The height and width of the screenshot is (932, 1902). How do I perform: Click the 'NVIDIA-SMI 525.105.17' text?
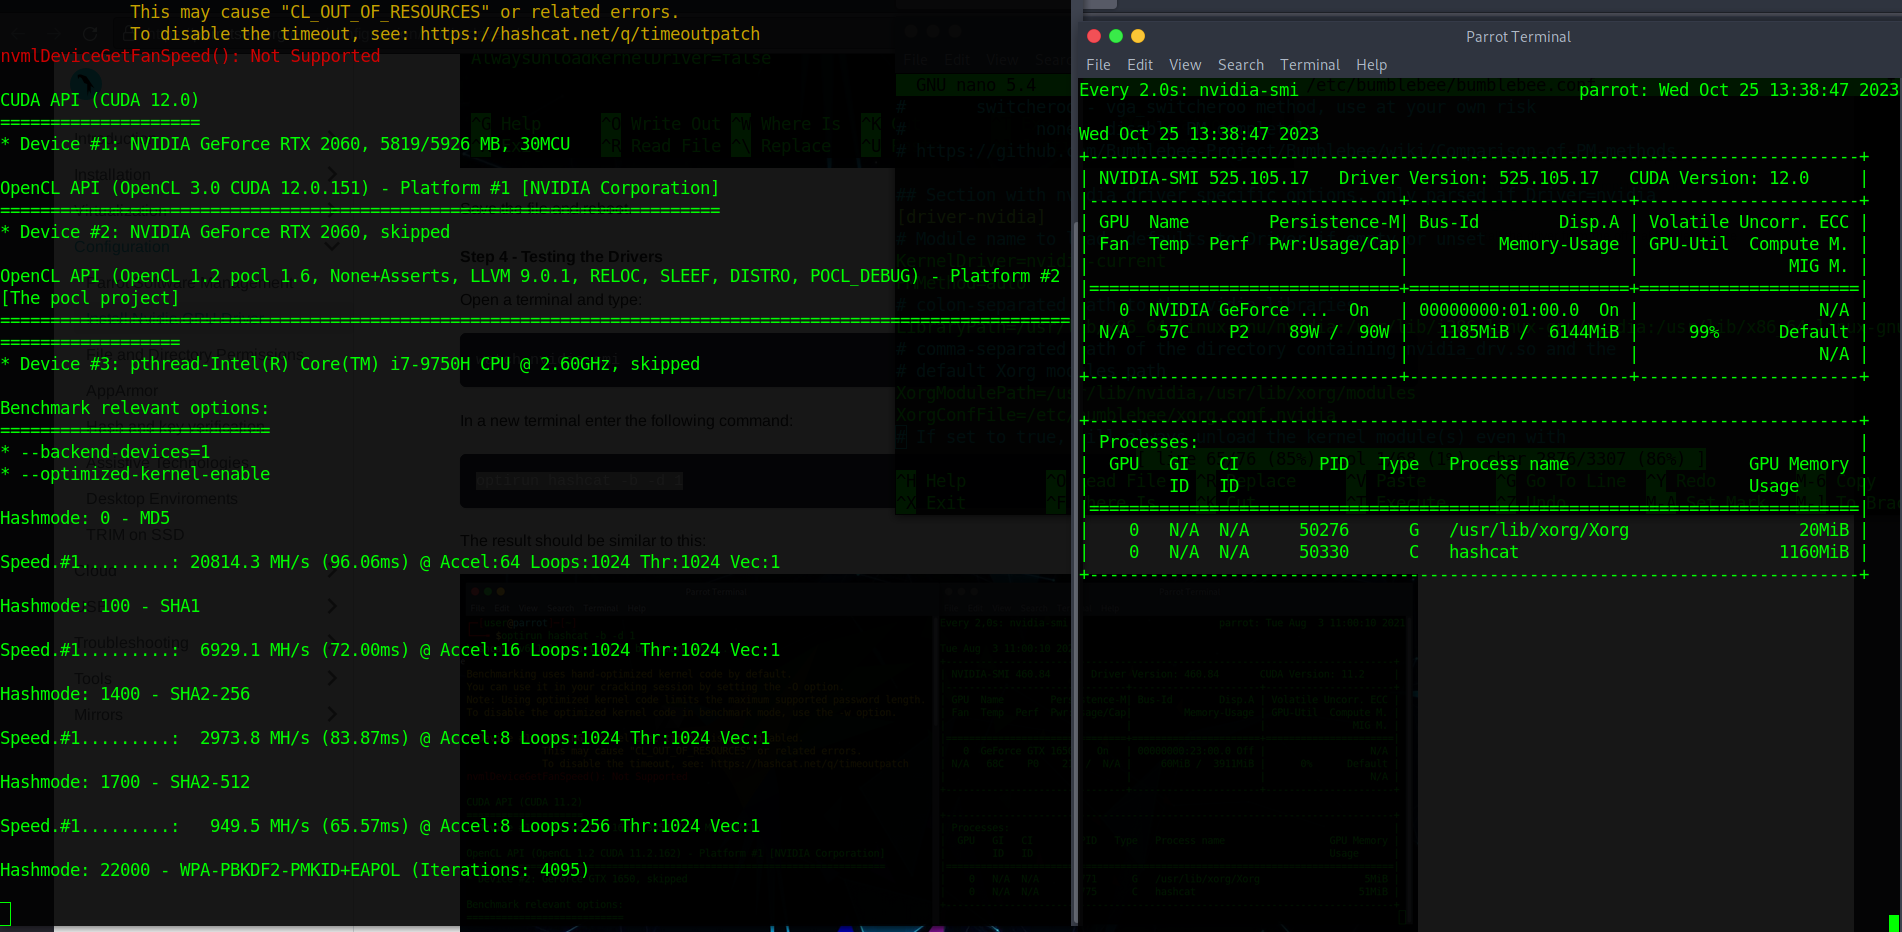(x=1204, y=178)
